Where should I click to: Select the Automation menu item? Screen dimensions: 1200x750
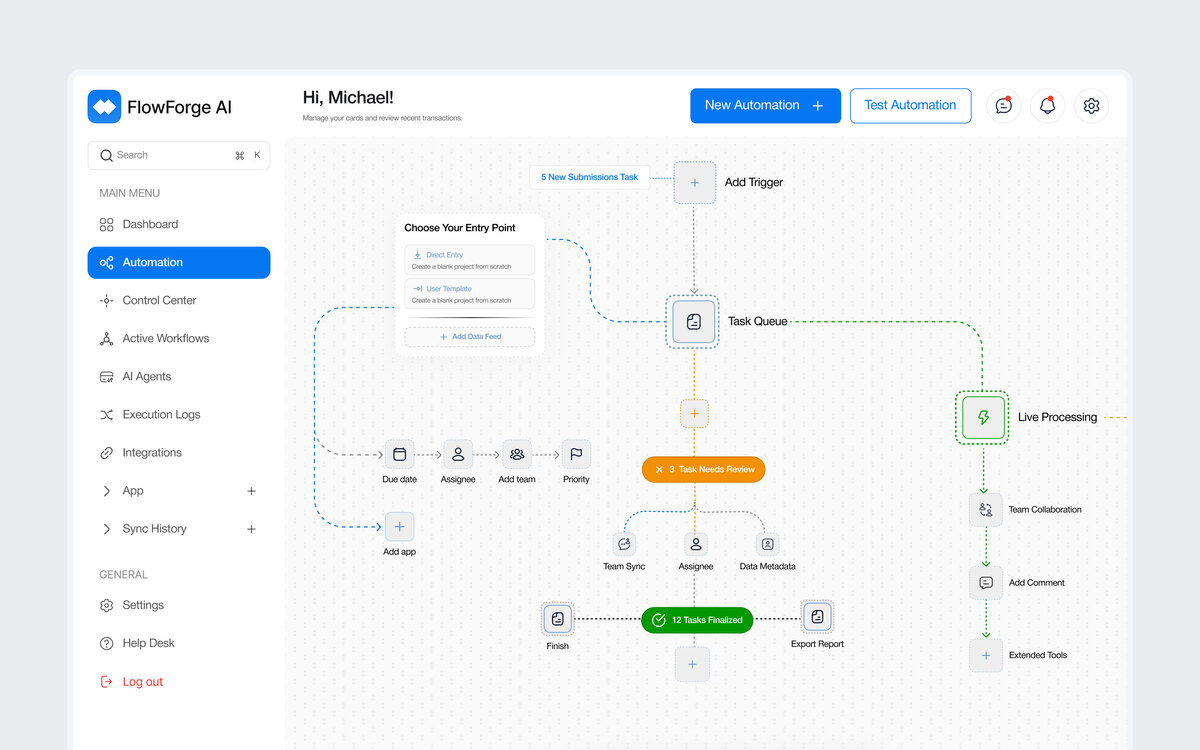pos(179,262)
